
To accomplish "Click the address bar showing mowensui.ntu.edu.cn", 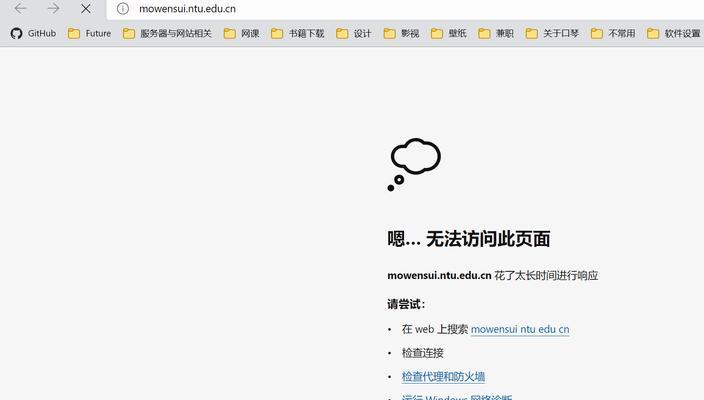I will pos(405,9).
